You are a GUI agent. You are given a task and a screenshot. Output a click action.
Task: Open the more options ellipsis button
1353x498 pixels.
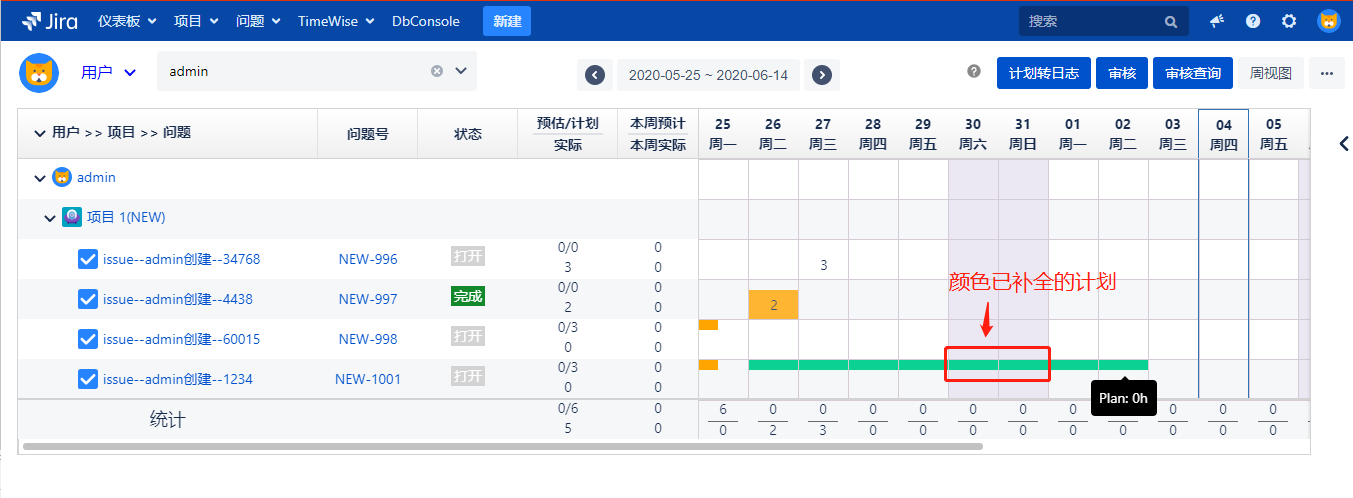(1326, 73)
